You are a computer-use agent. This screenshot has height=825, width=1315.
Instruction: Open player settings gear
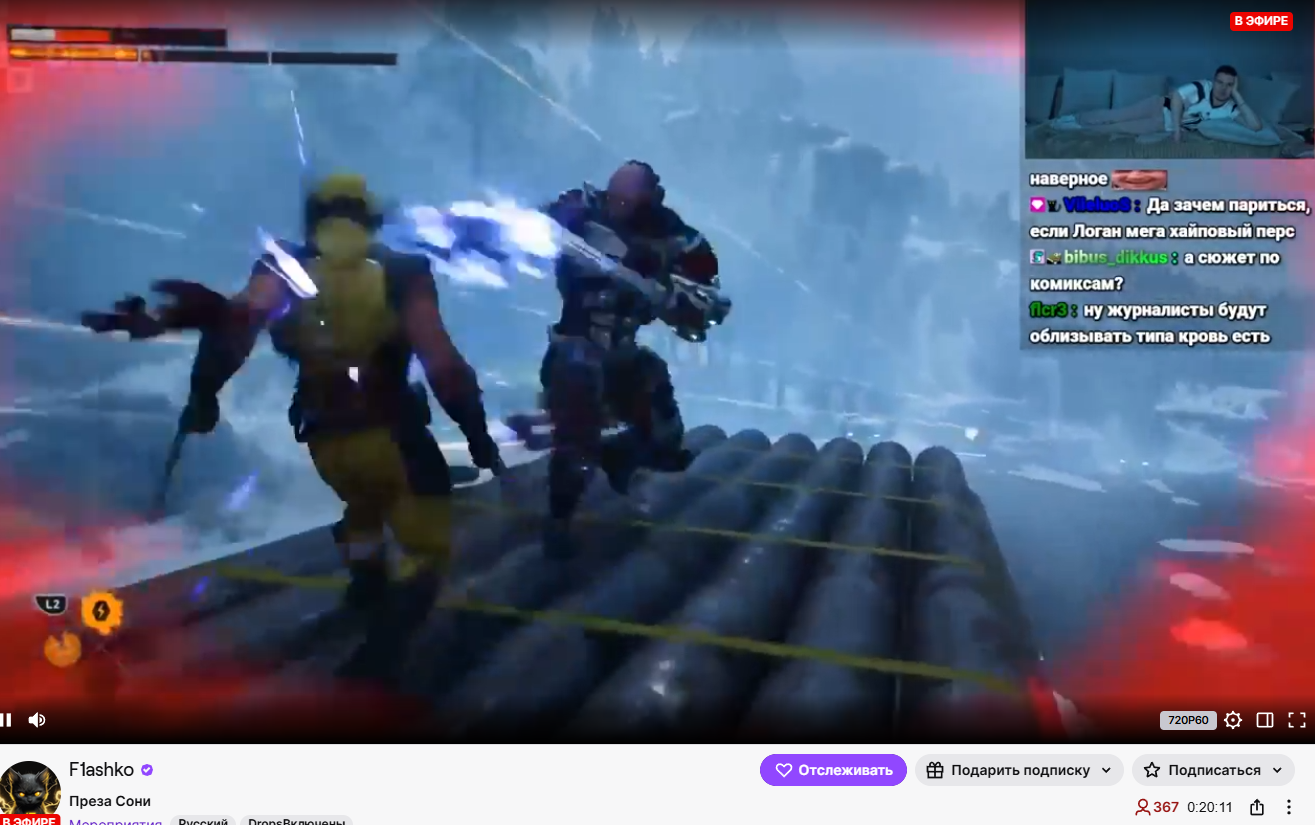click(1233, 720)
